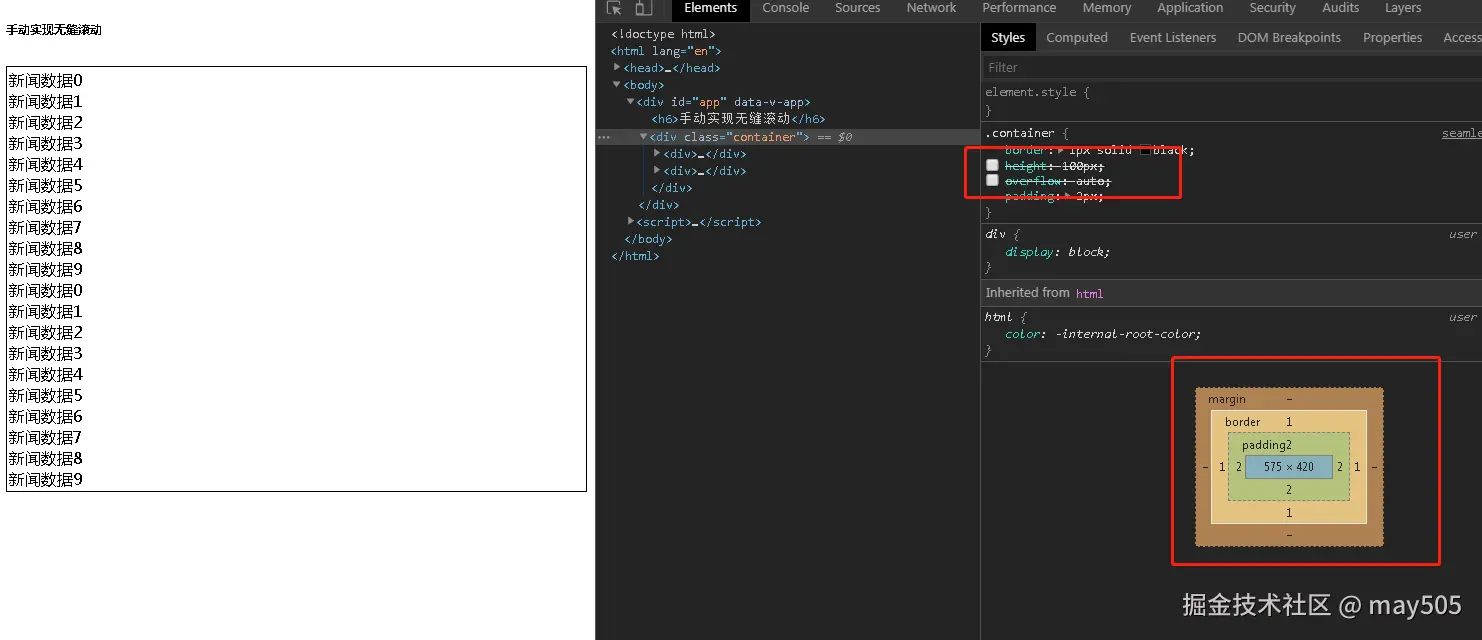Image resolution: width=1482 pixels, height=640 pixels.
Task: Select the closing </body> tag line
Action: pos(648,239)
